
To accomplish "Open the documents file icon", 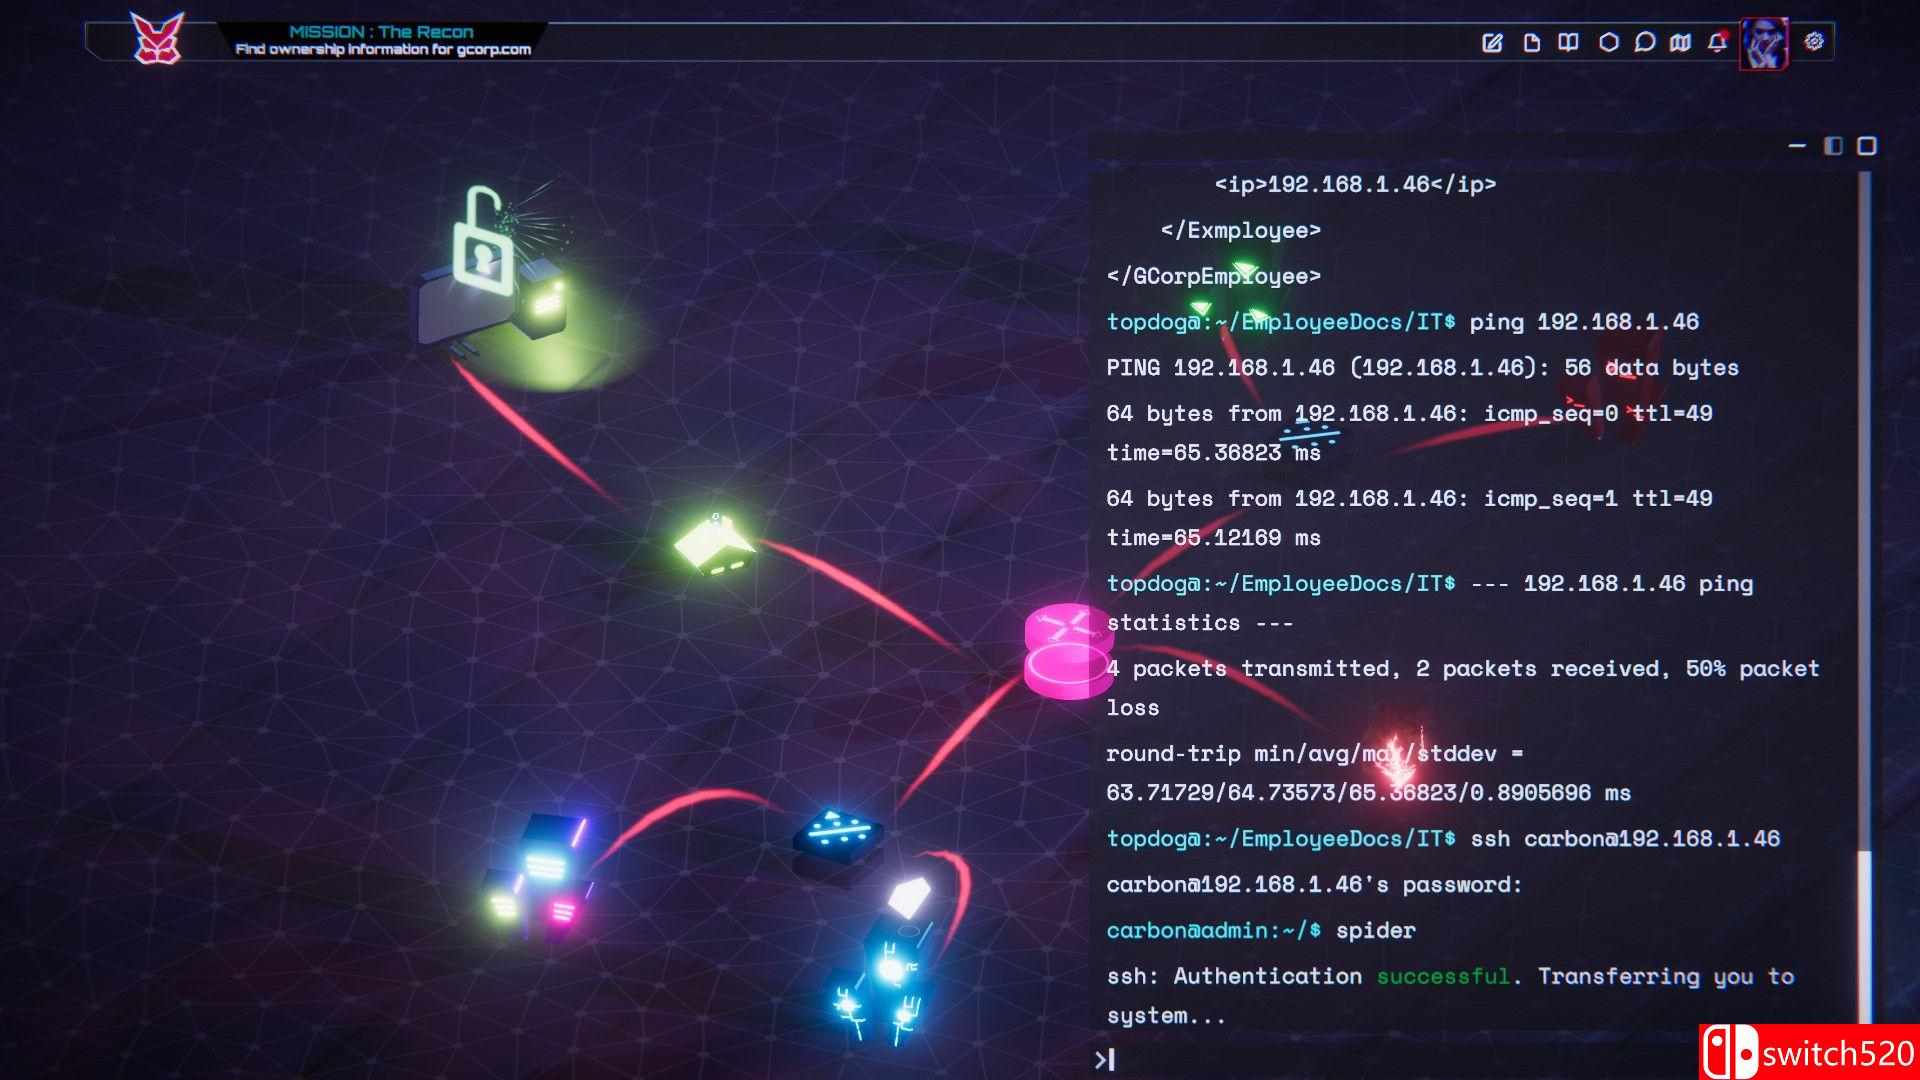I will coord(1531,42).
